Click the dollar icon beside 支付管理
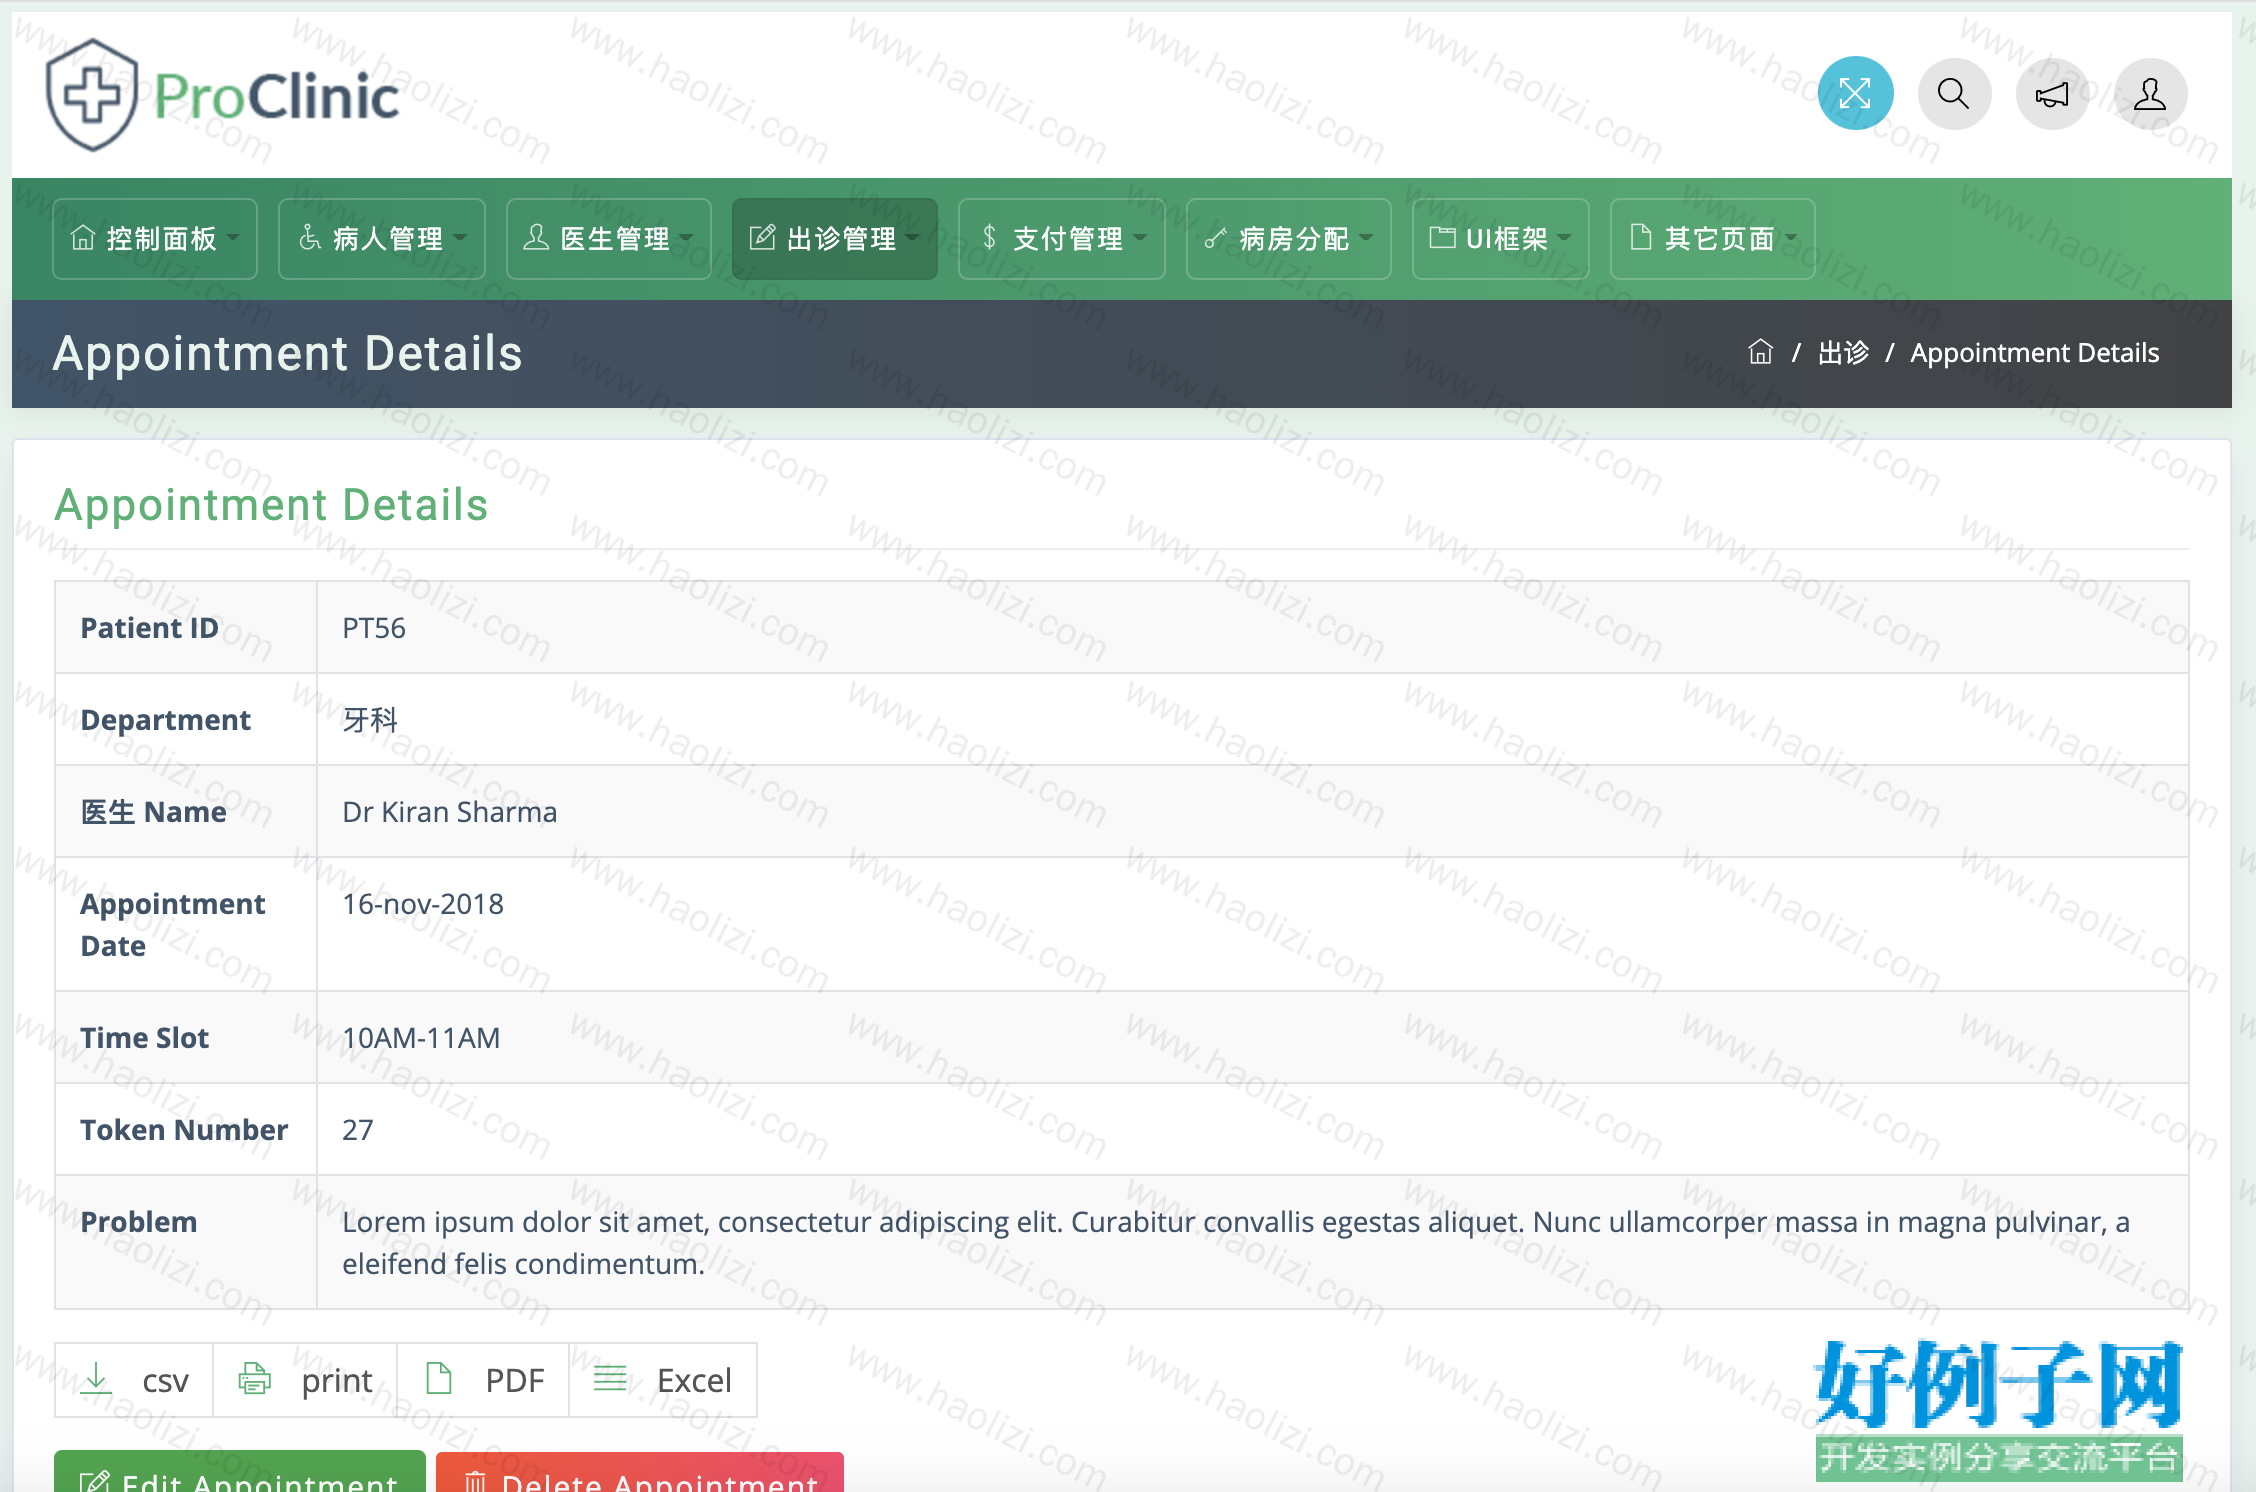 (989, 238)
